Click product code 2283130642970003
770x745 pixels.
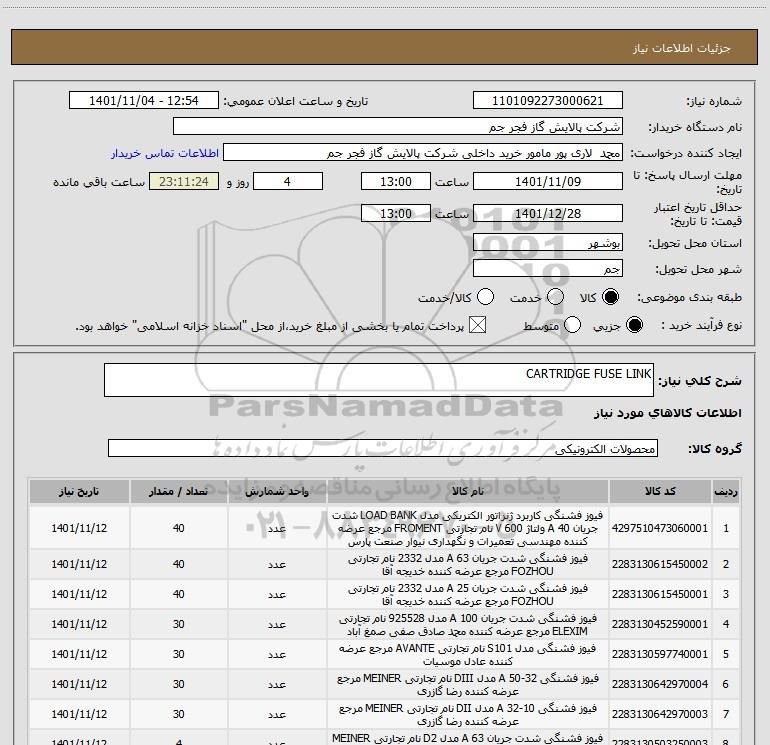click(x=660, y=714)
